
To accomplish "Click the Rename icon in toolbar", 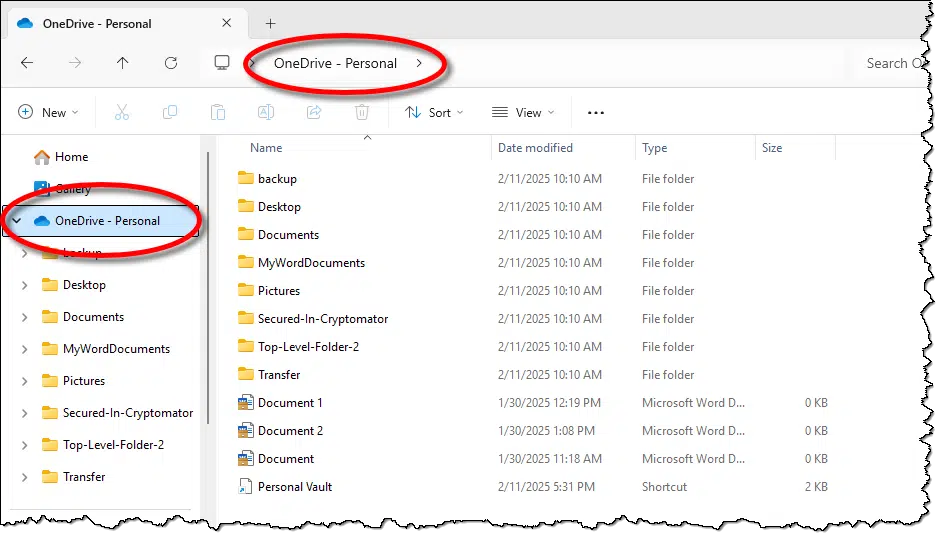I will pos(266,113).
